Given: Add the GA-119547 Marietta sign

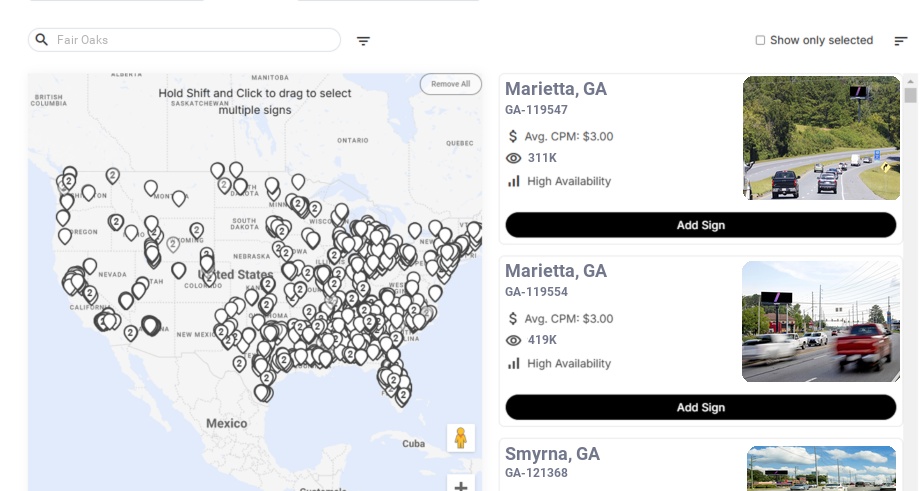Looking at the screenshot, I should pyautogui.click(x=700, y=225).
